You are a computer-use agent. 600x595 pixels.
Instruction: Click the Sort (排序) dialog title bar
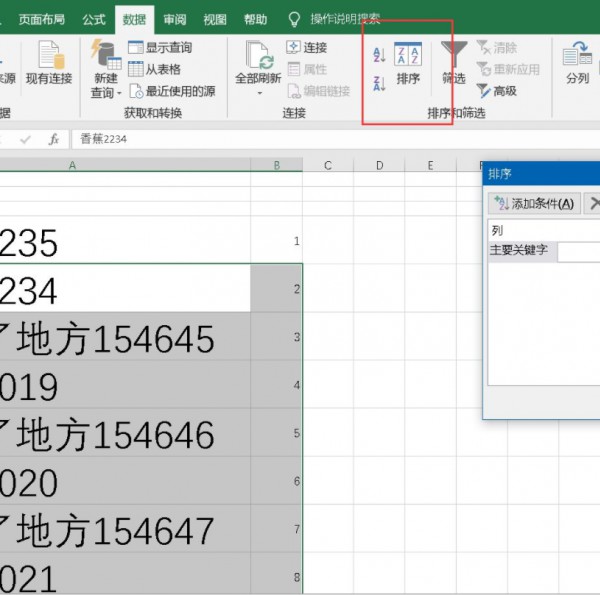(541, 174)
